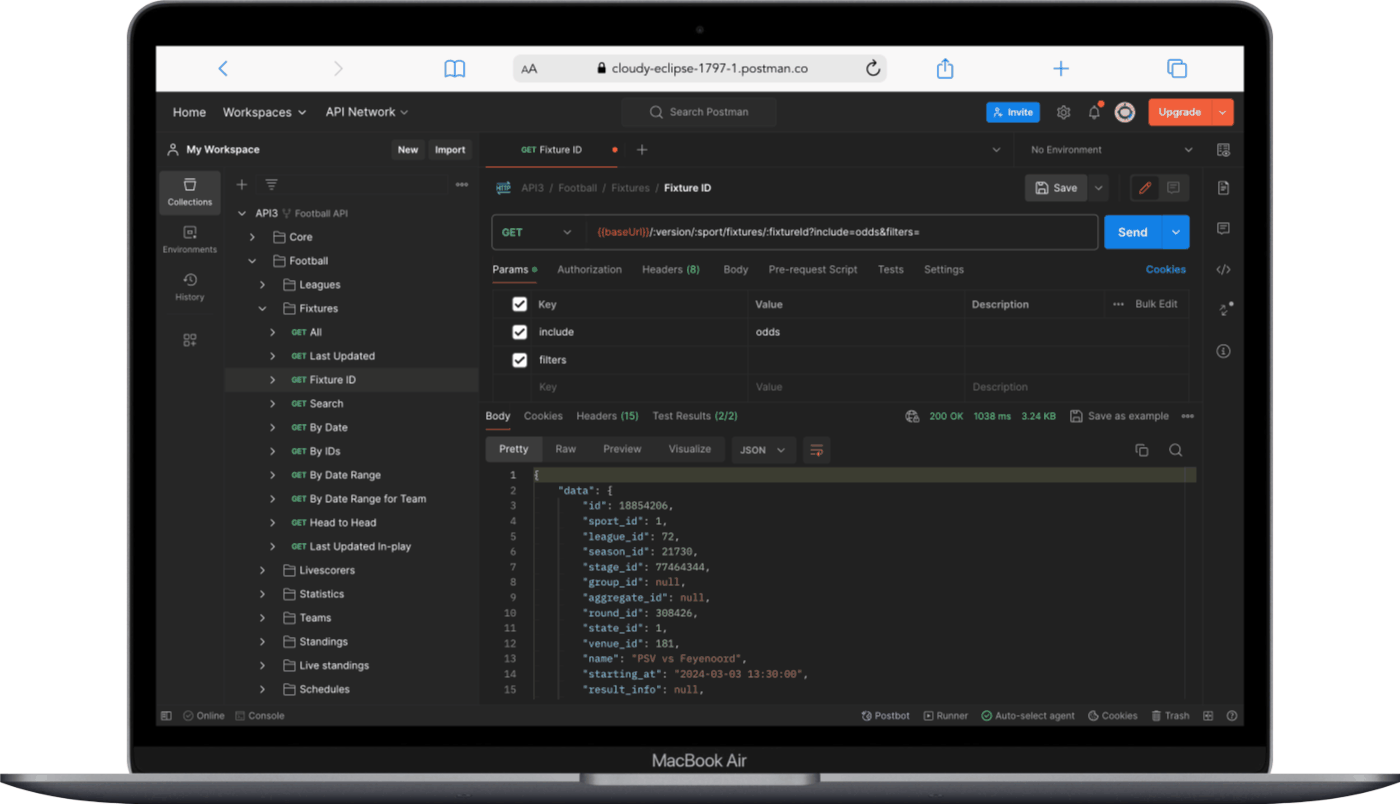
Task: Click the Send button
Action: click(1133, 232)
